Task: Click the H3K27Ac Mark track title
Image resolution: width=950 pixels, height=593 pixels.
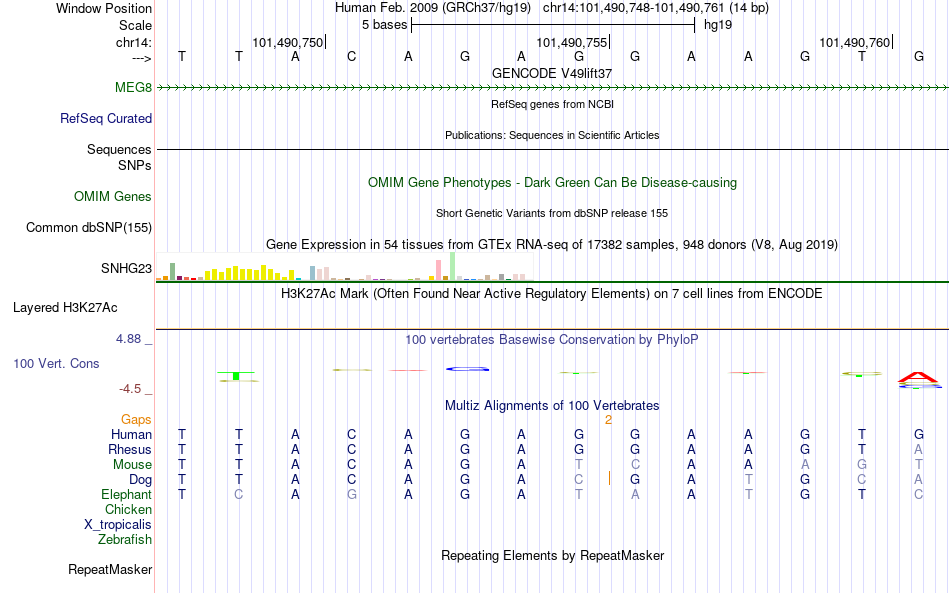Action: coord(552,294)
